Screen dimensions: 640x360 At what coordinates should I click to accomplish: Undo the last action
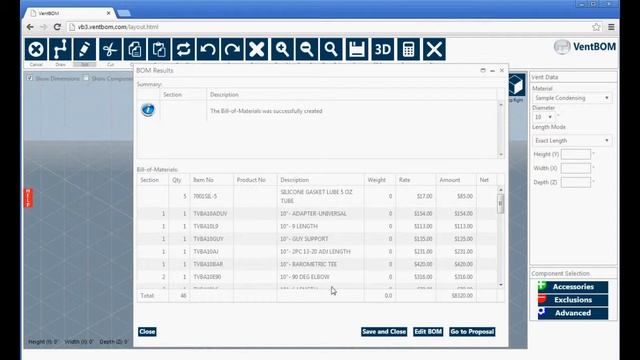point(208,49)
